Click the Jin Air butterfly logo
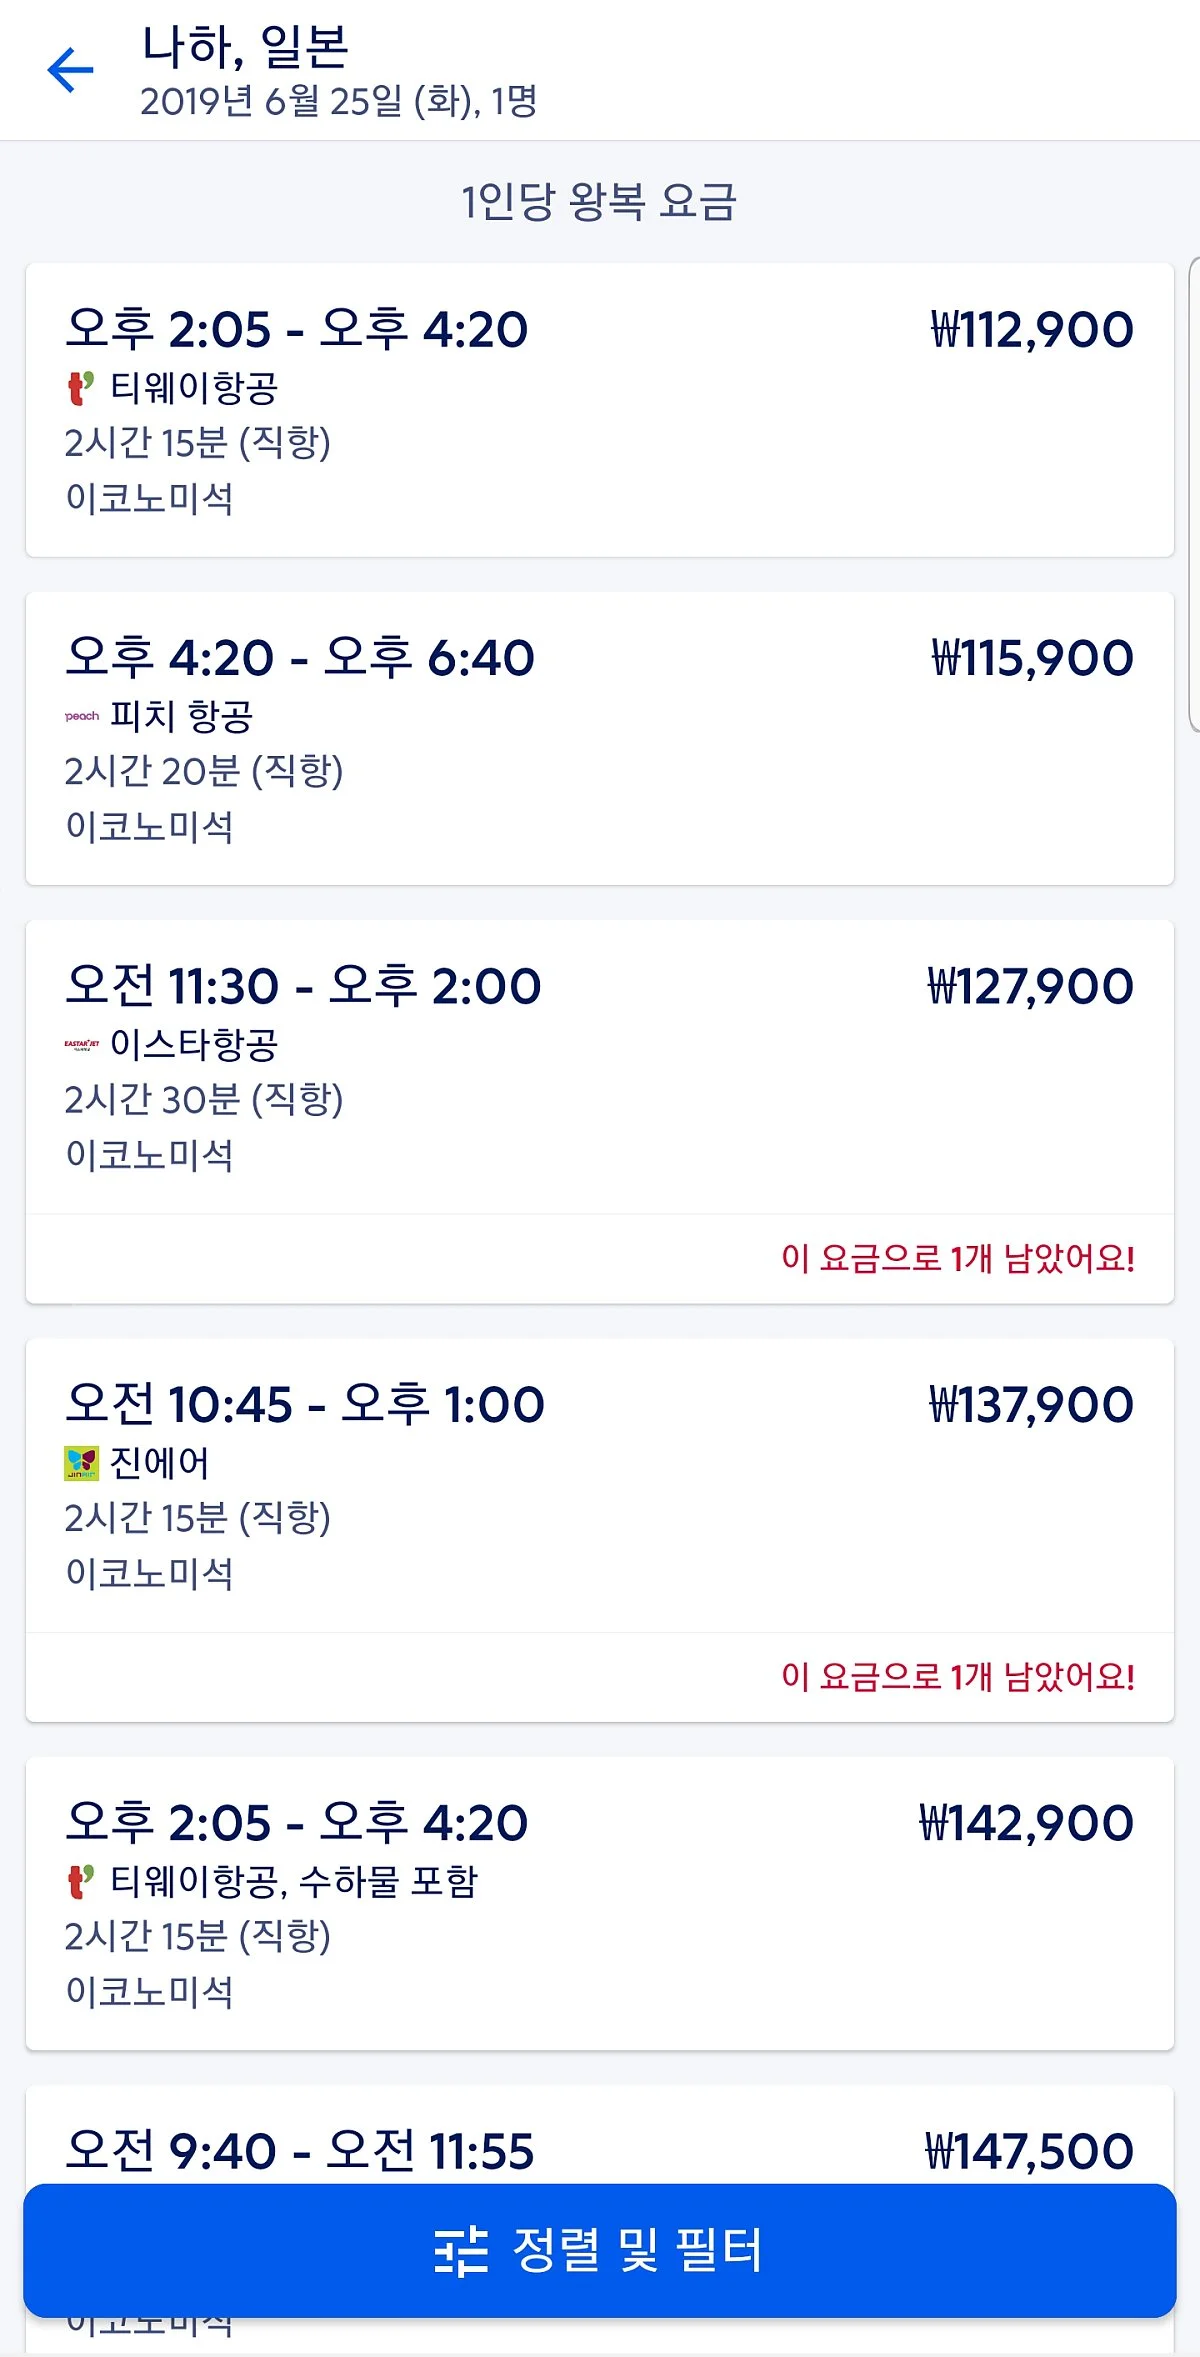 (82, 1463)
